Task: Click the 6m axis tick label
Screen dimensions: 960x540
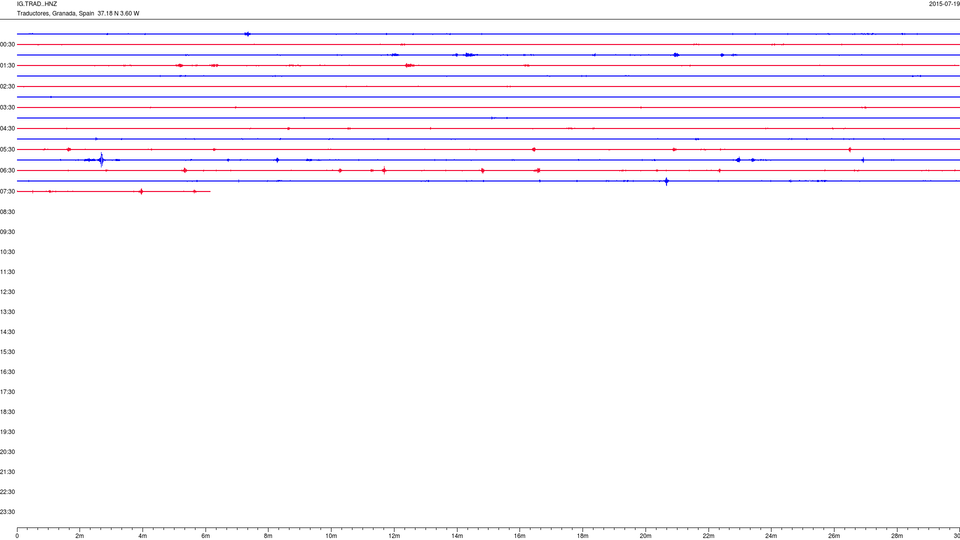Action: pos(206,536)
